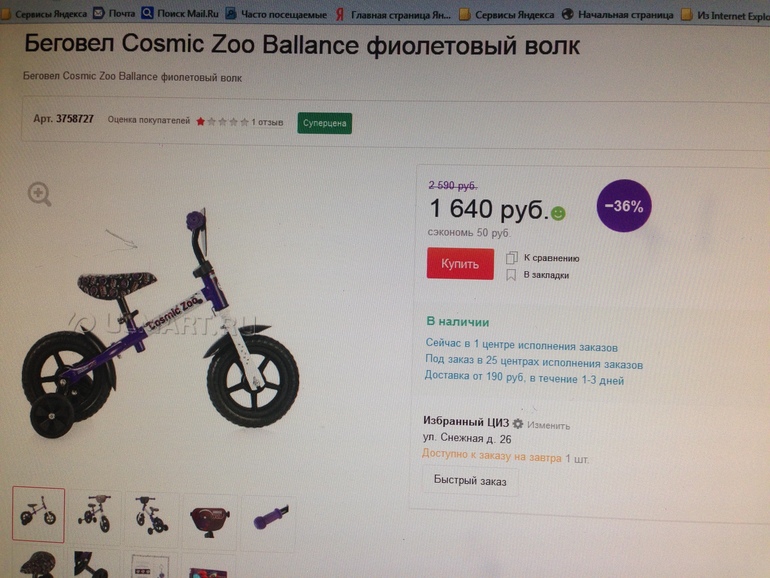Open the Поиск Mail.Ru bookmark
The image size is (770, 578).
(180, 13)
